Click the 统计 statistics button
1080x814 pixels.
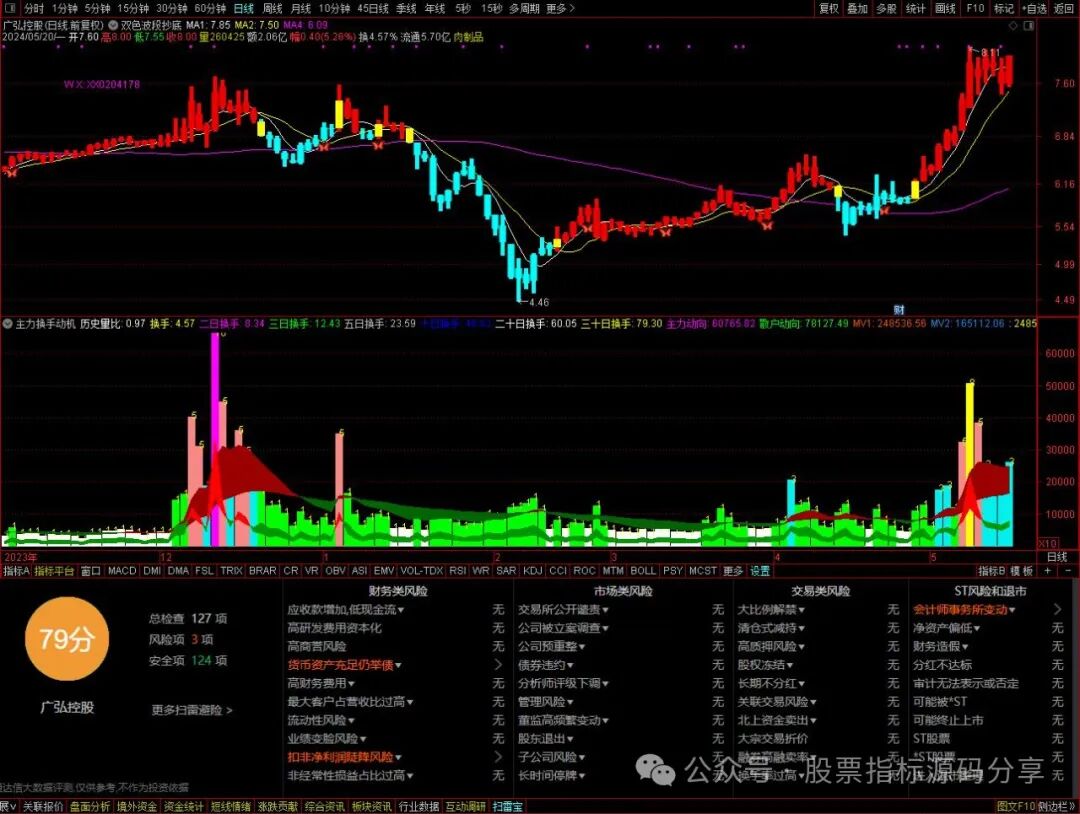[x=915, y=8]
